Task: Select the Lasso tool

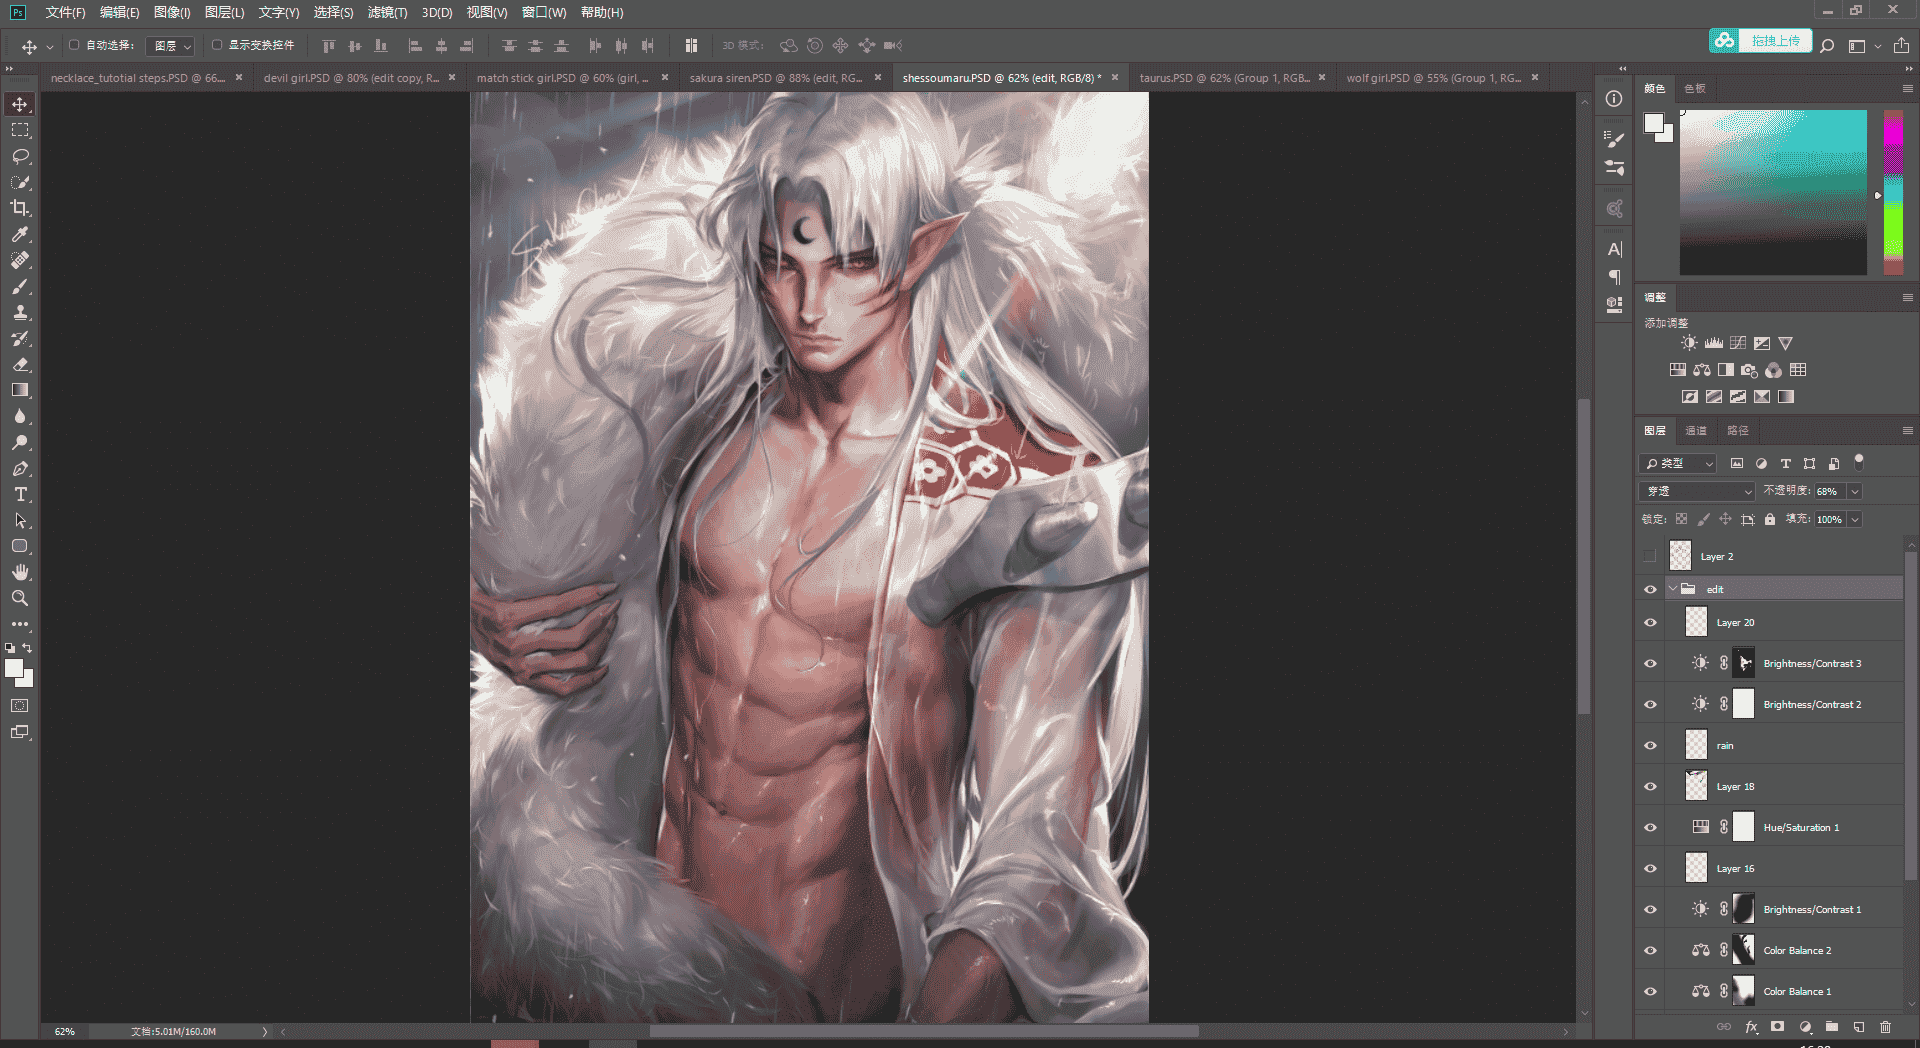Action: coord(20,156)
